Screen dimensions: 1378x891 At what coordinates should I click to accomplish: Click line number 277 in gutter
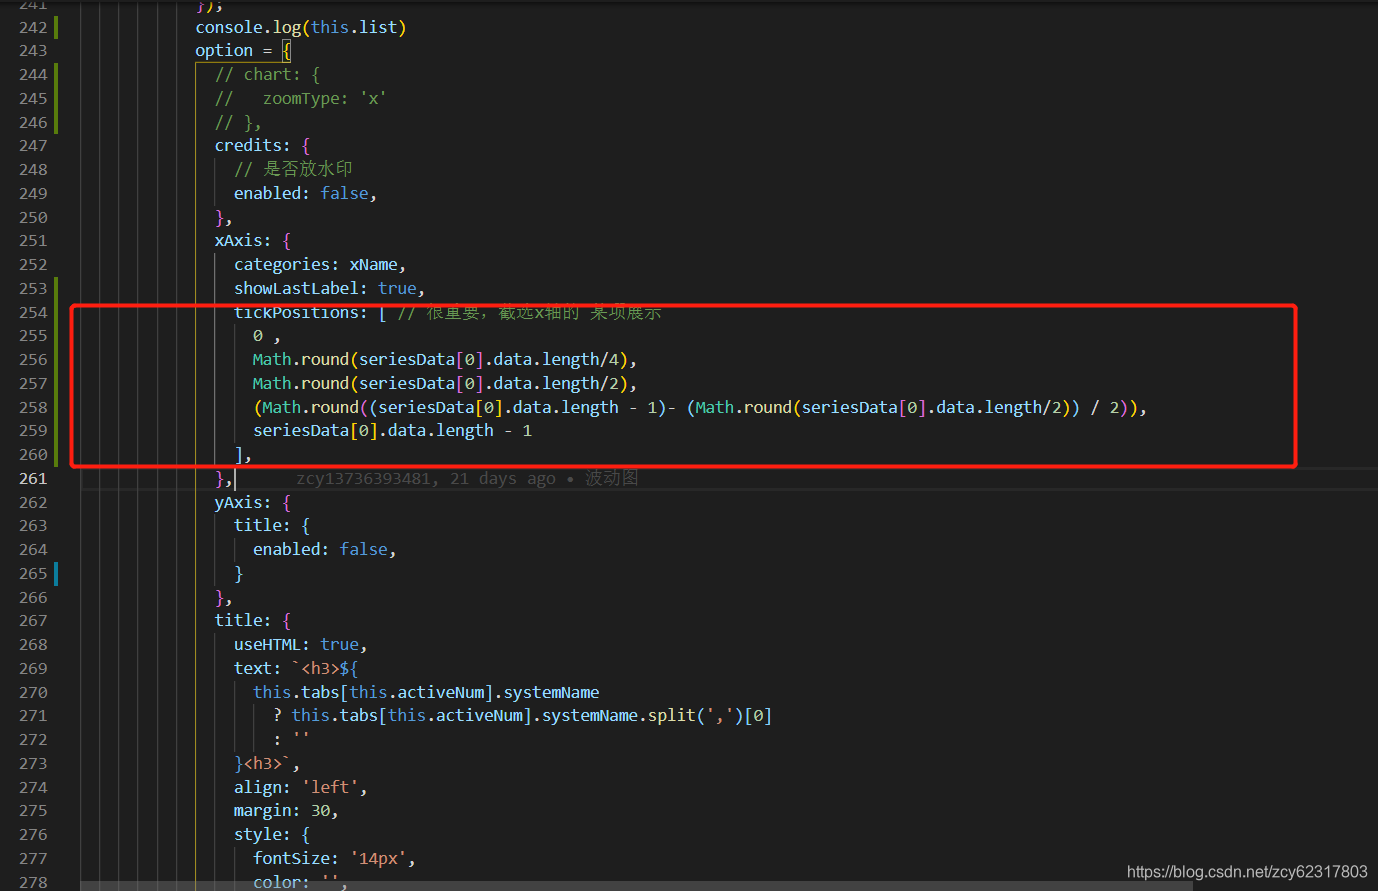coord(33,858)
